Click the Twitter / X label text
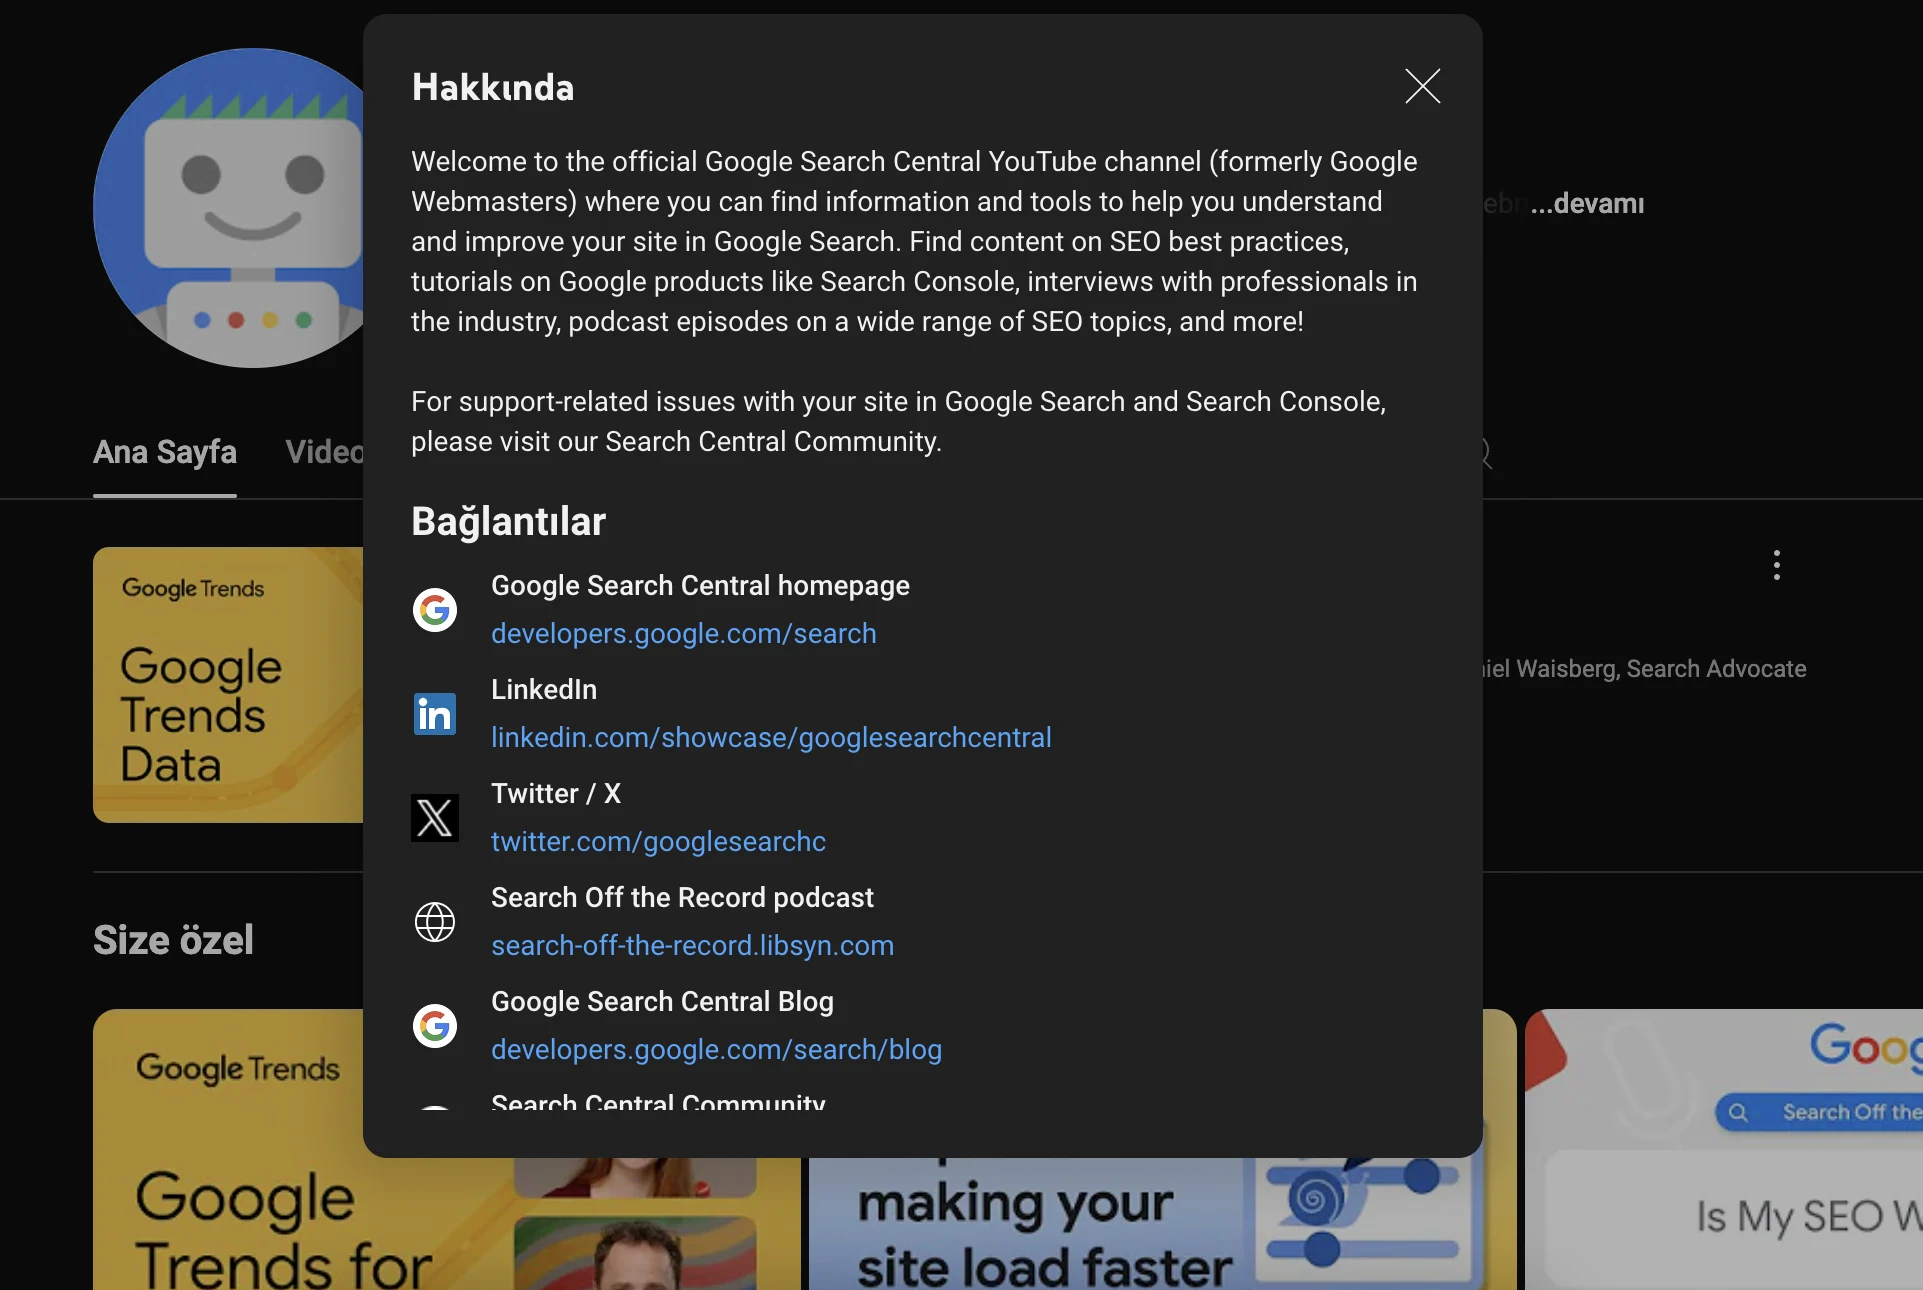1923x1290 pixels. [556, 794]
